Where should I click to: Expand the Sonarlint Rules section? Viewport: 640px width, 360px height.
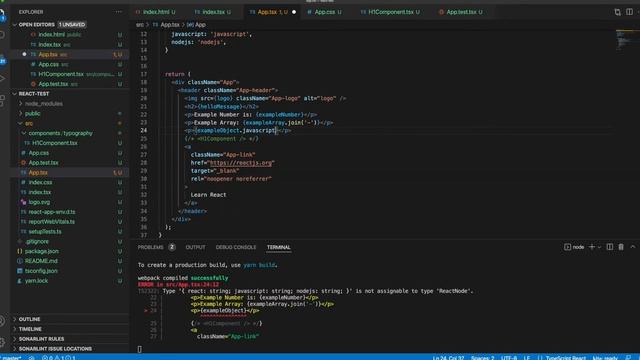[x=41, y=339]
